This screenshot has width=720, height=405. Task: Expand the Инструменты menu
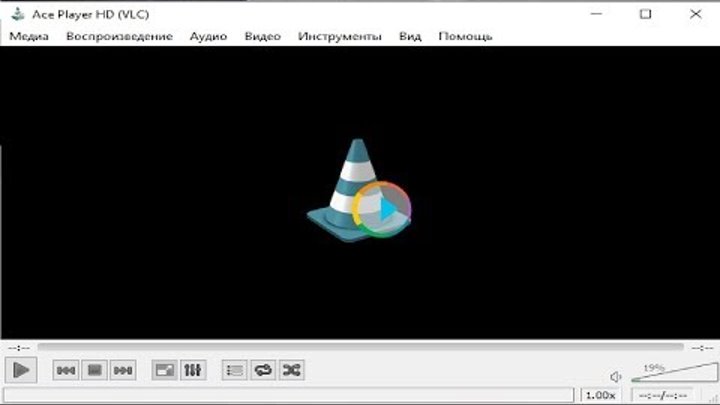pyautogui.click(x=339, y=36)
